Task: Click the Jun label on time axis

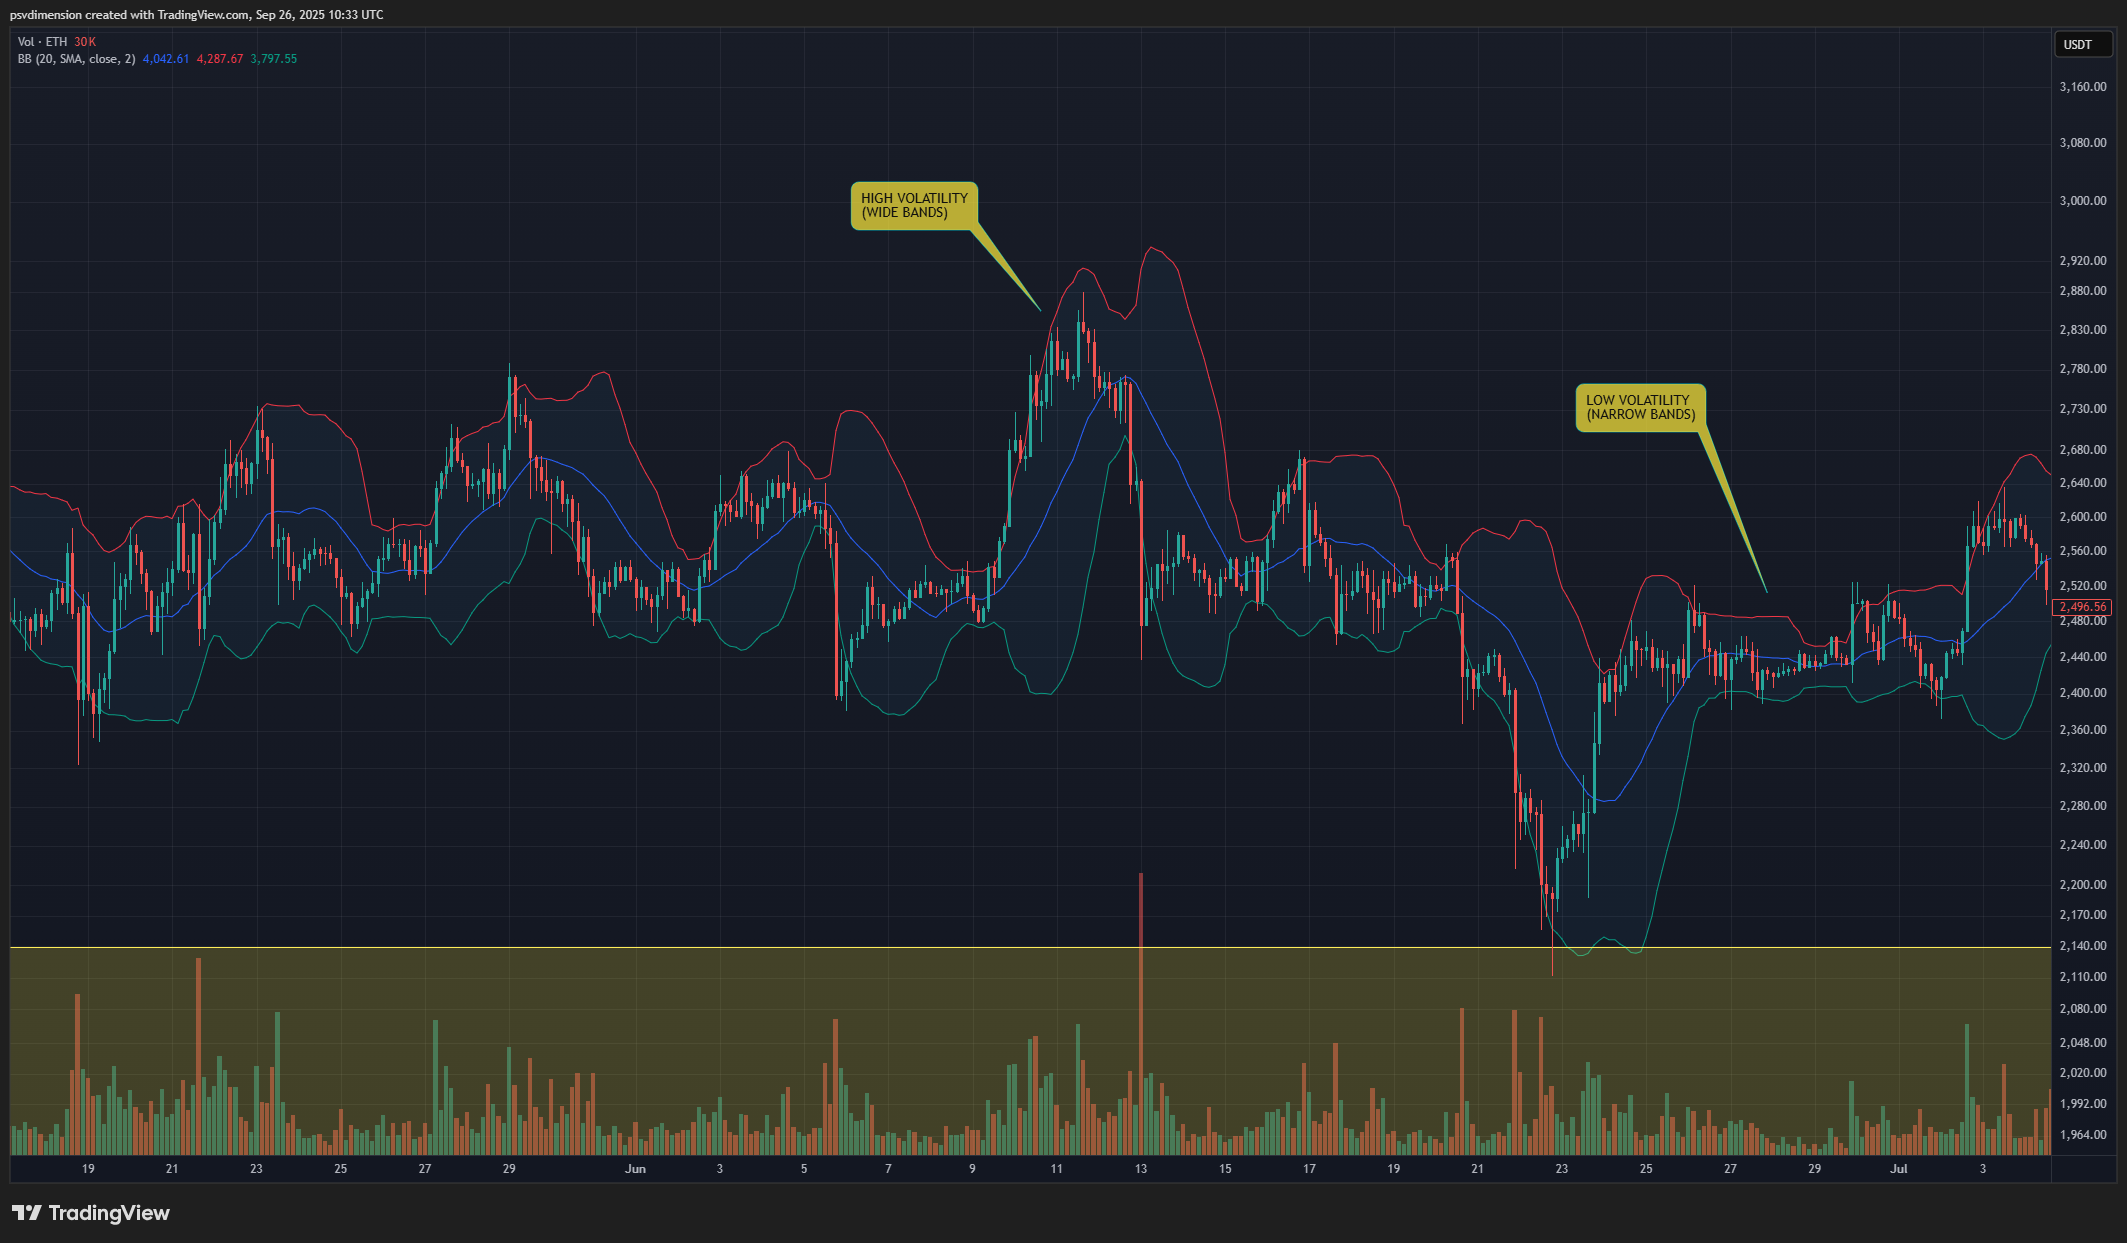Action: click(635, 1169)
